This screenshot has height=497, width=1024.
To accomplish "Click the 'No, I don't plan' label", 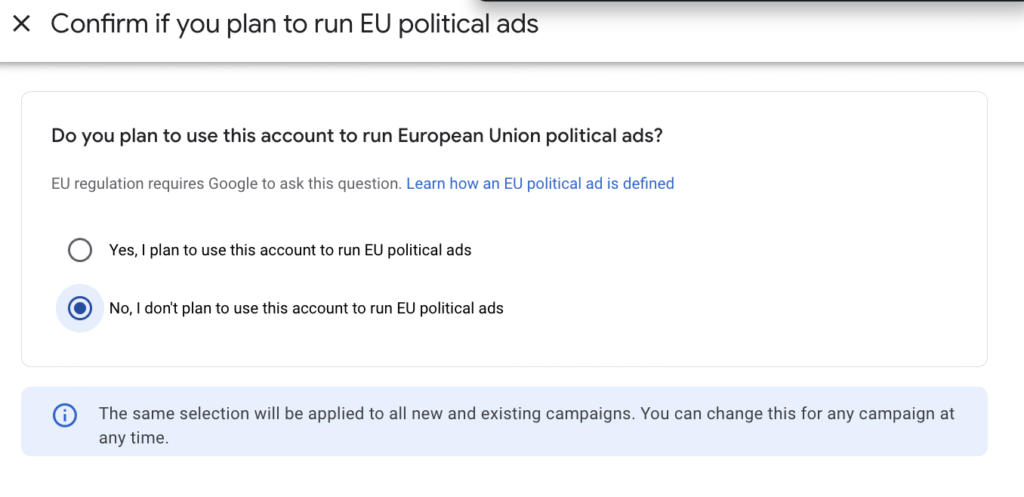I will pos(306,309).
